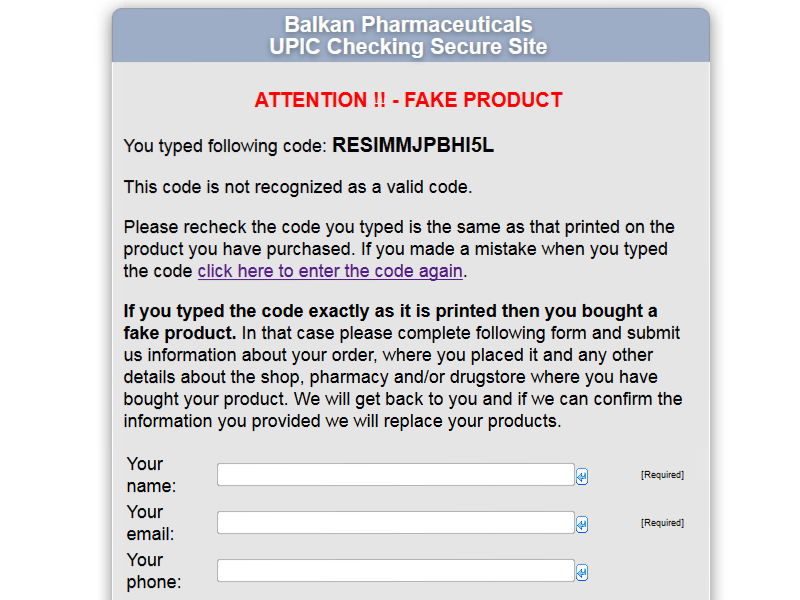Click the 'UPIC Checking Secure Site' header line
This screenshot has width=800, height=600.
point(408,47)
